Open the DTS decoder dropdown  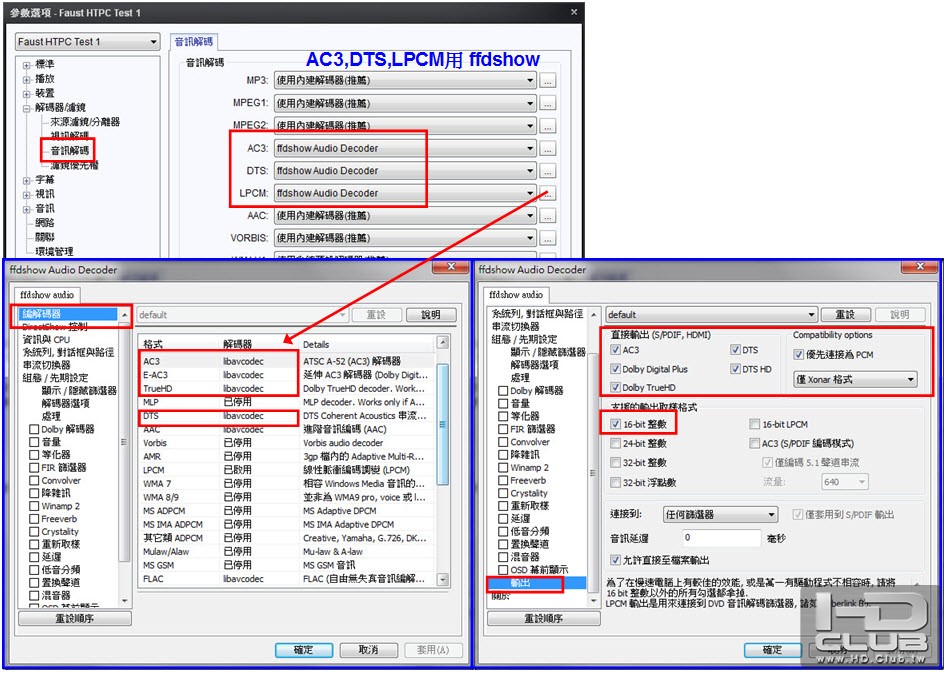tap(405, 171)
